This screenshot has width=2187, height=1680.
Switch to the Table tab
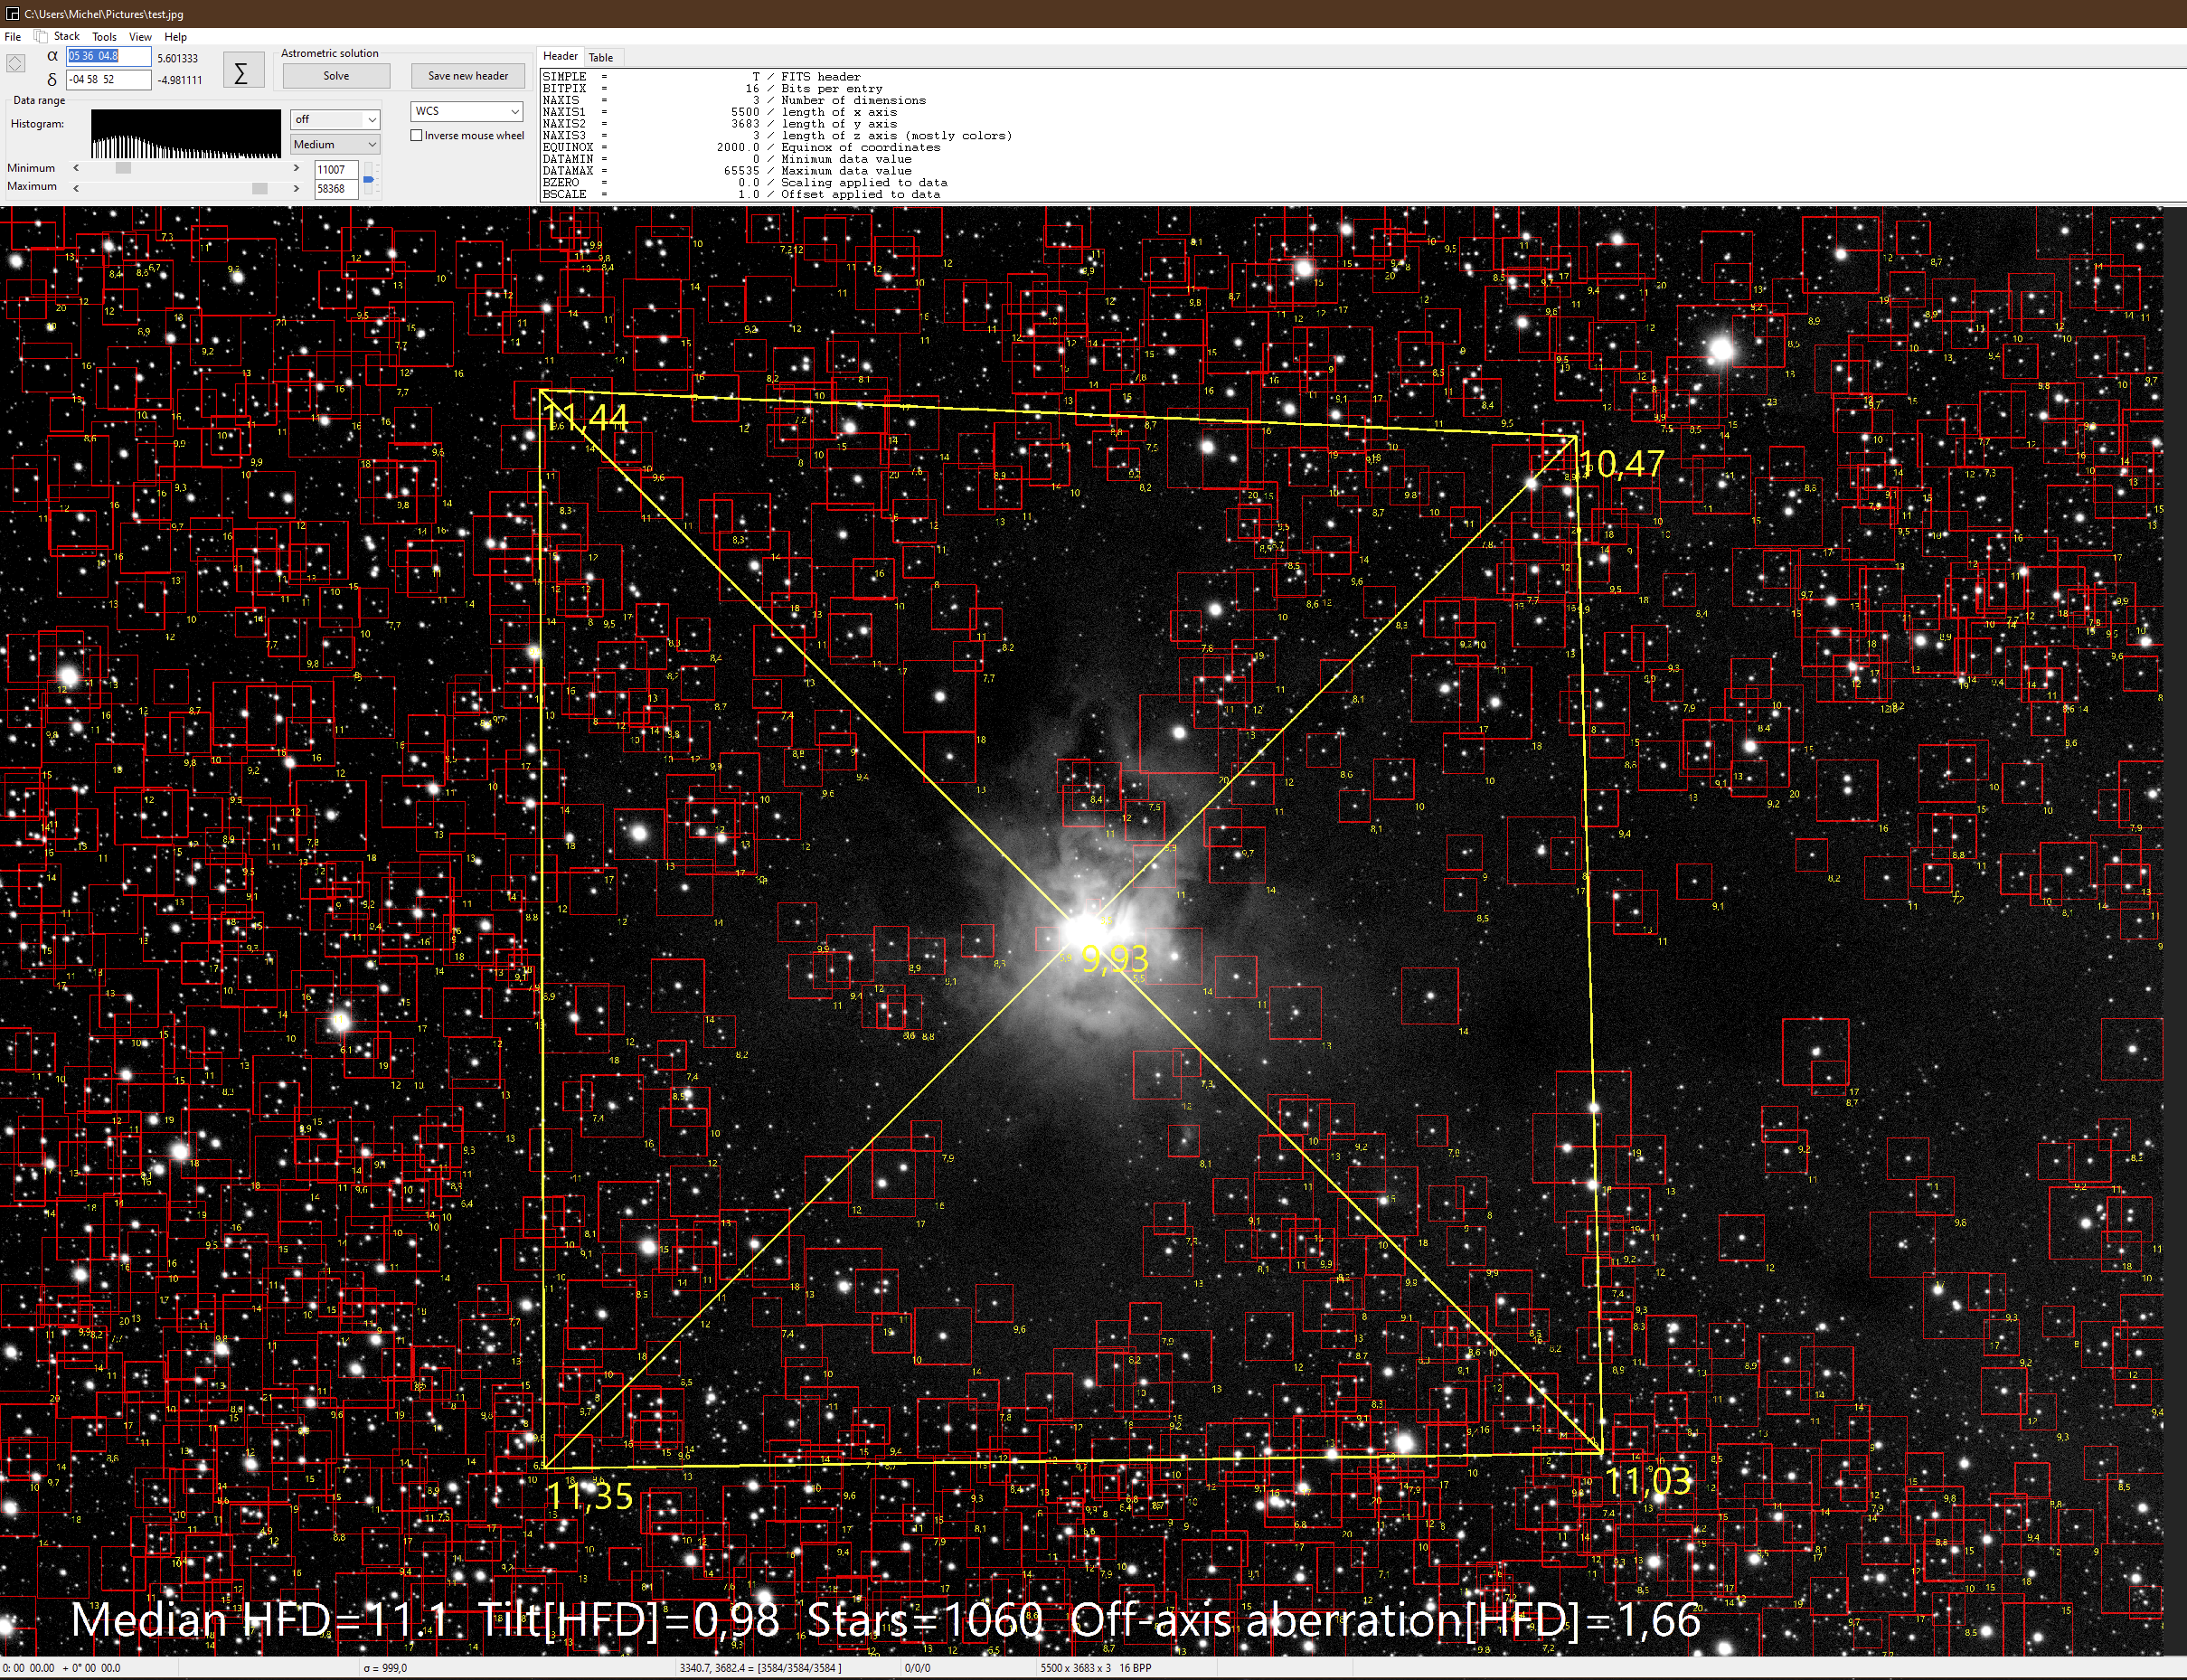[x=601, y=57]
